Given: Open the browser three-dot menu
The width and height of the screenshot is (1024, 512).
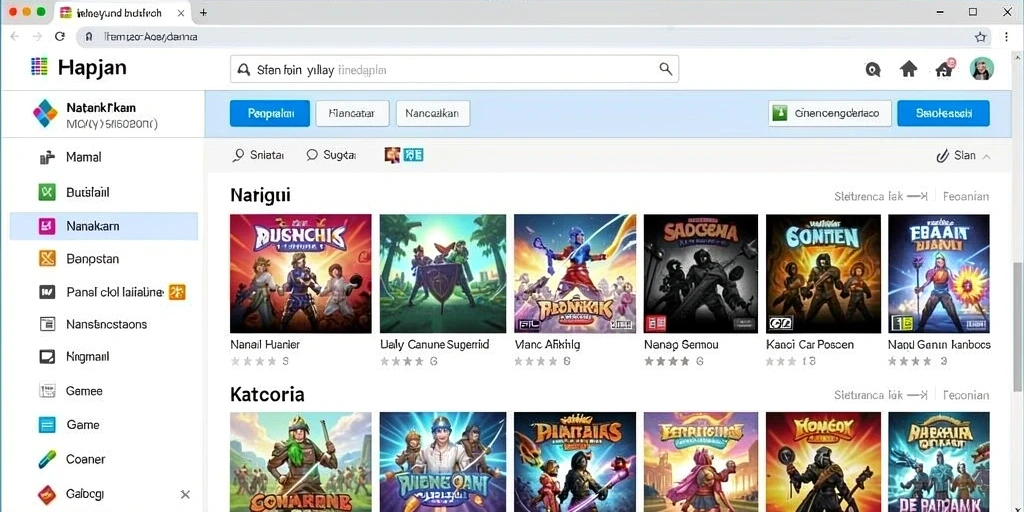Looking at the screenshot, I should (x=1006, y=37).
